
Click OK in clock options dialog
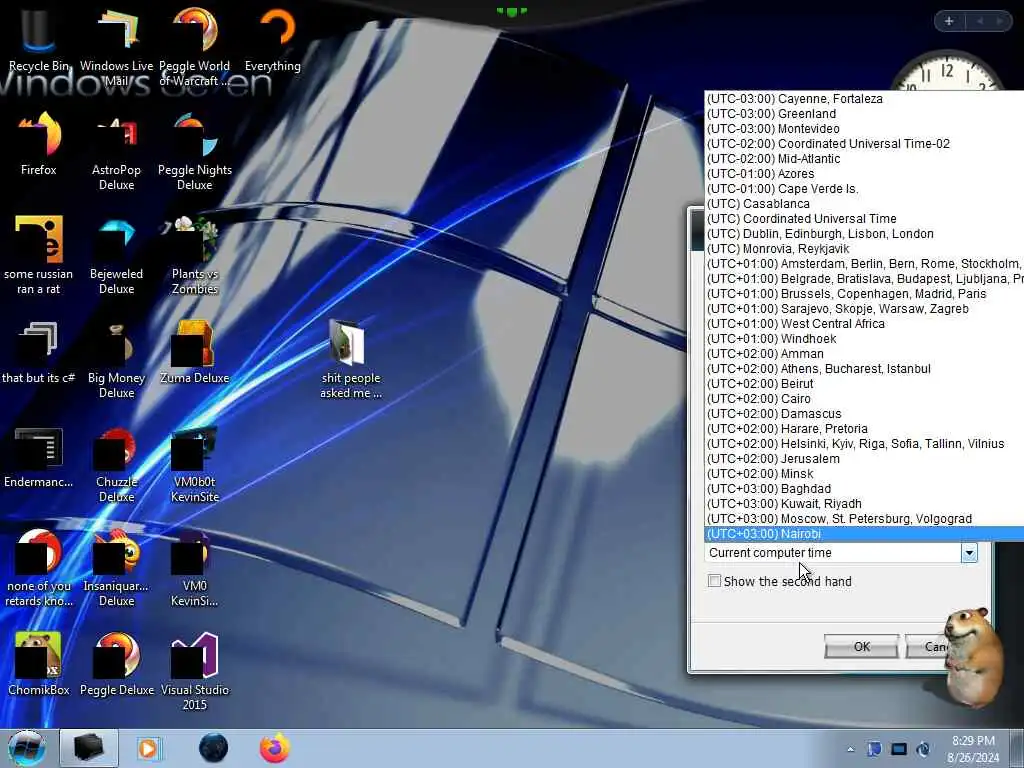861,647
